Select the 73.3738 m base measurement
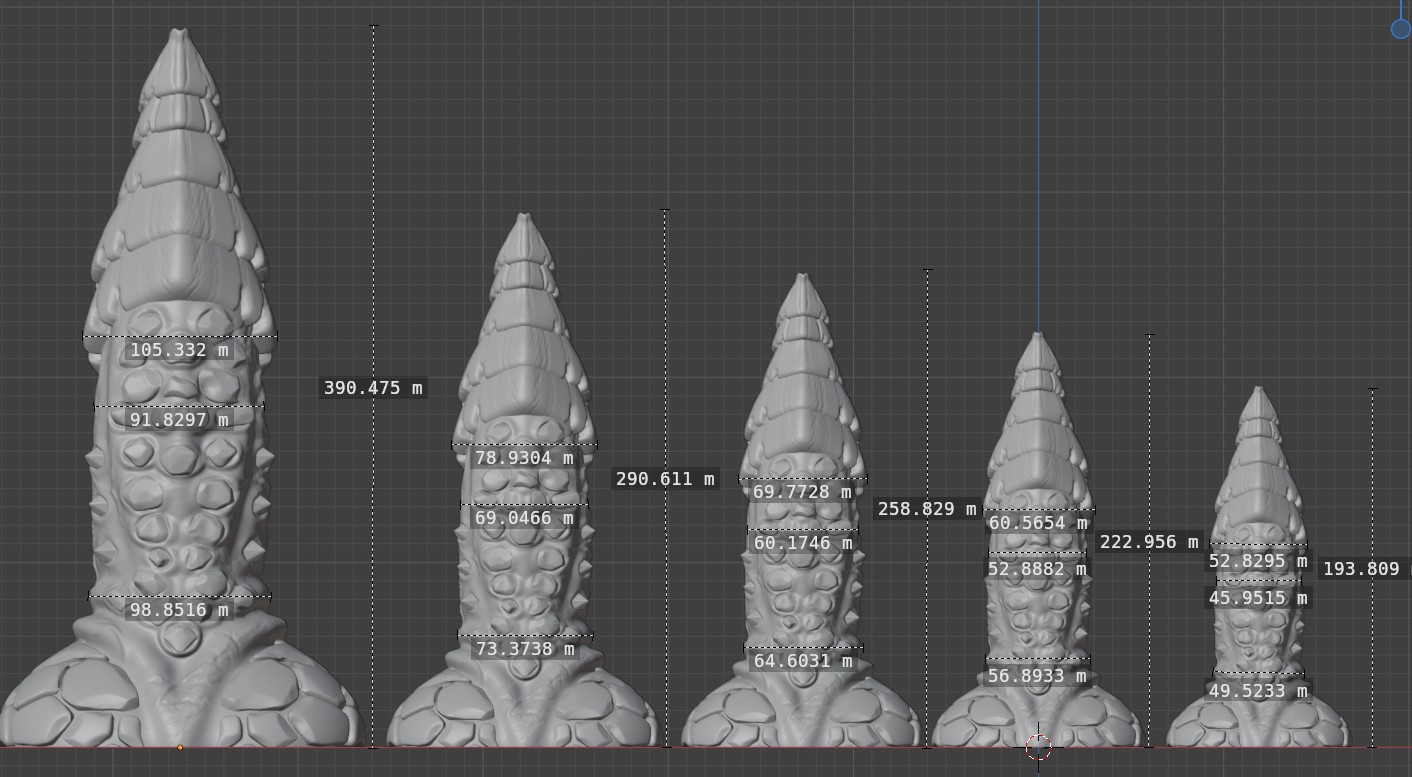 pyautogui.click(x=524, y=649)
